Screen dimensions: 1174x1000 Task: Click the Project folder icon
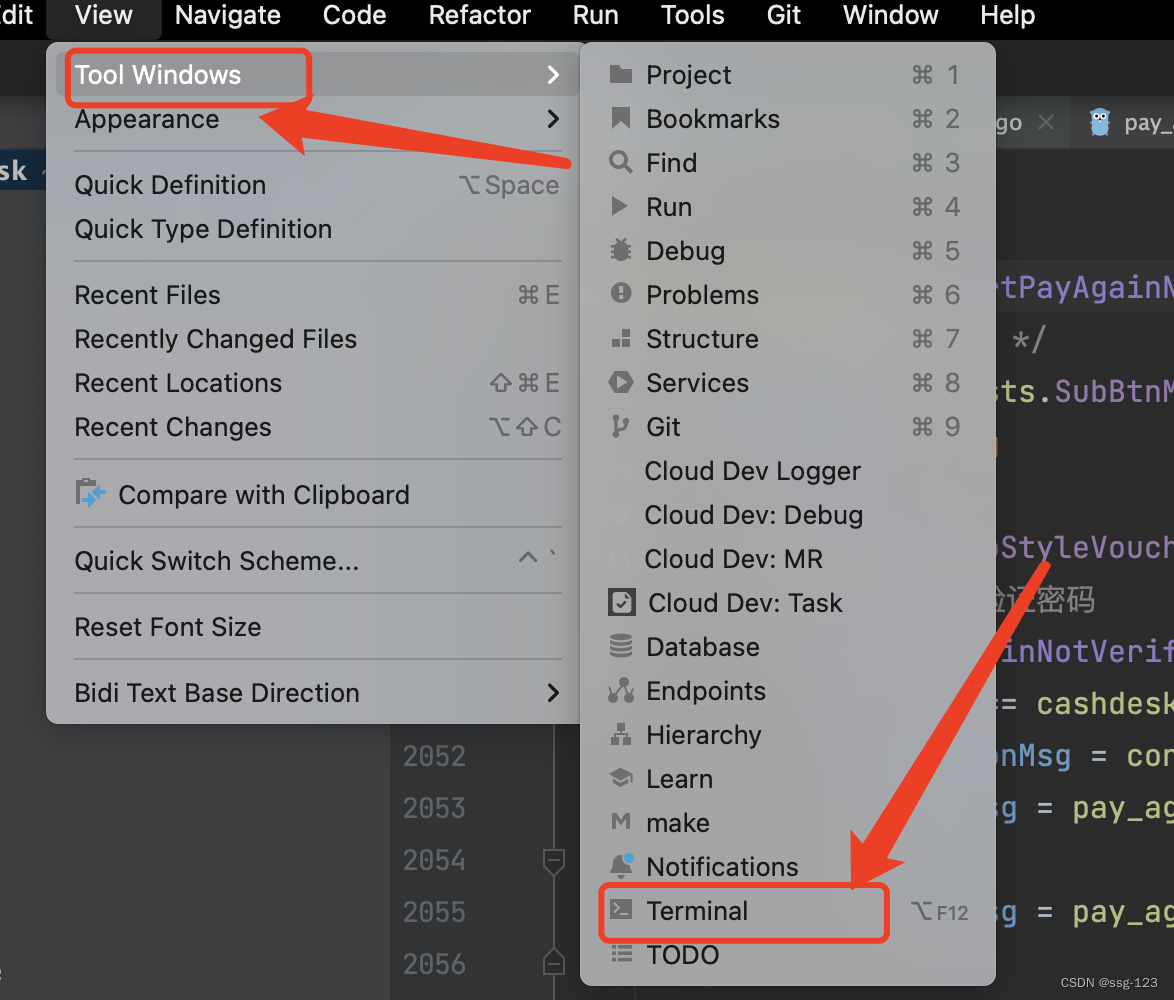click(x=621, y=74)
